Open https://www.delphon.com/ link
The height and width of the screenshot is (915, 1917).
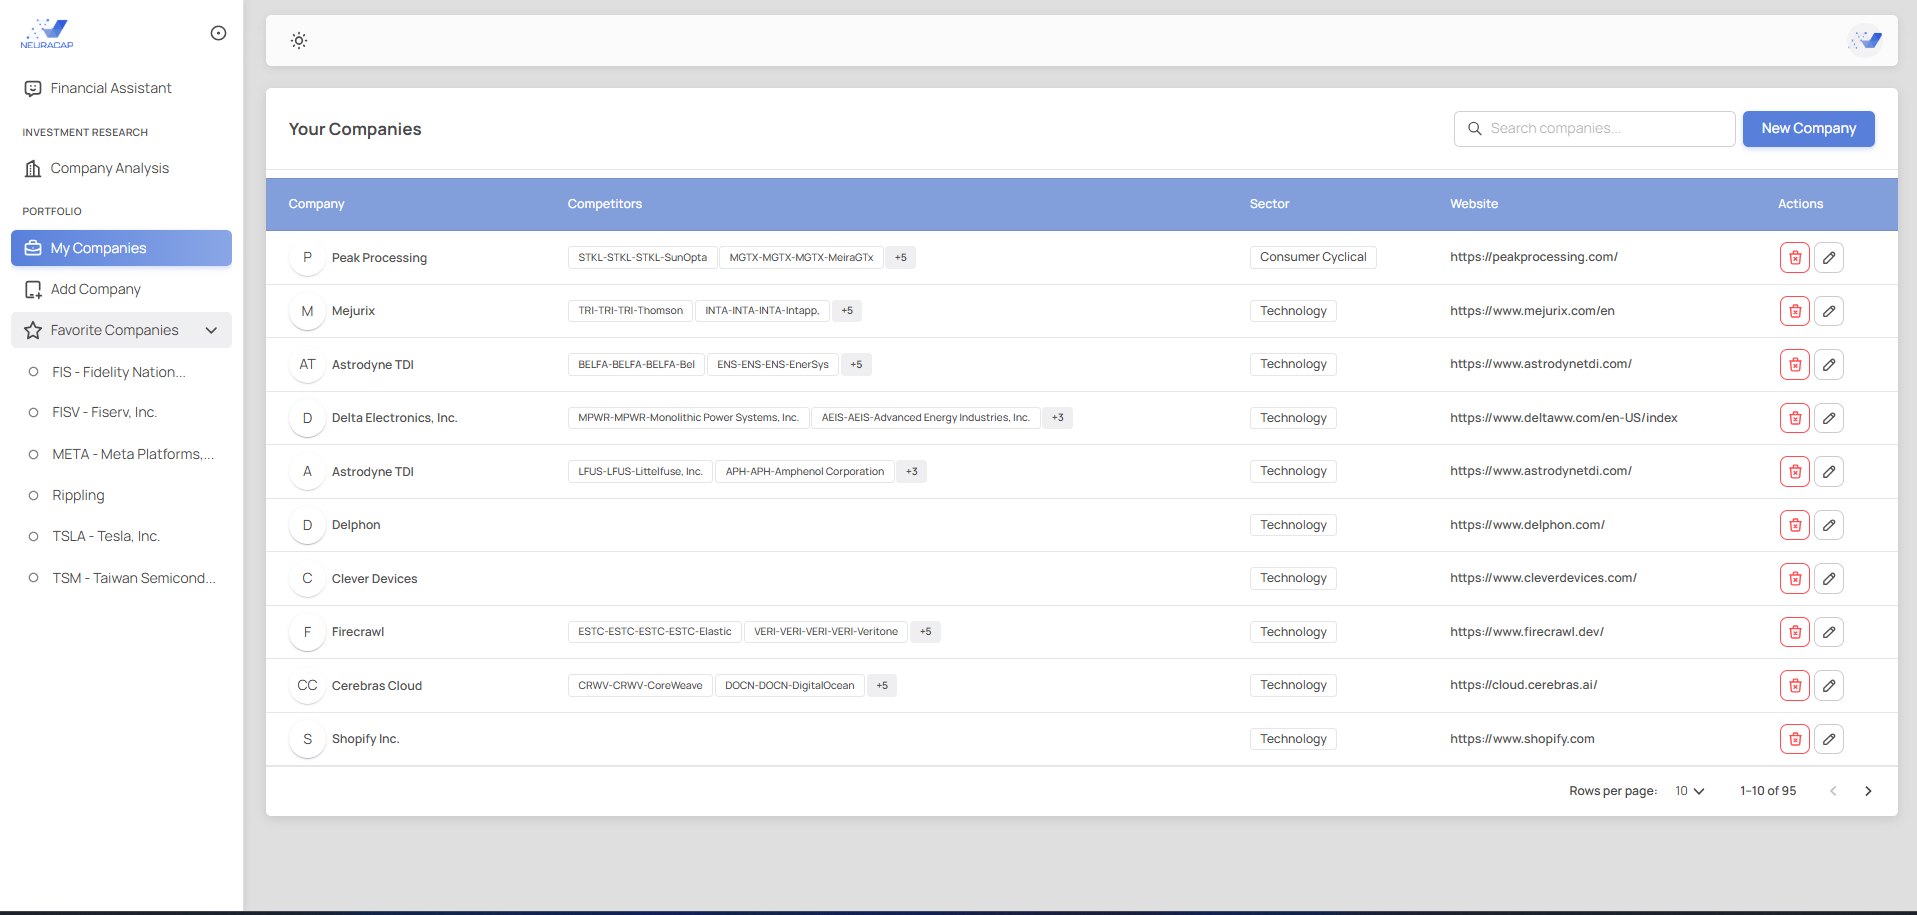point(1527,525)
